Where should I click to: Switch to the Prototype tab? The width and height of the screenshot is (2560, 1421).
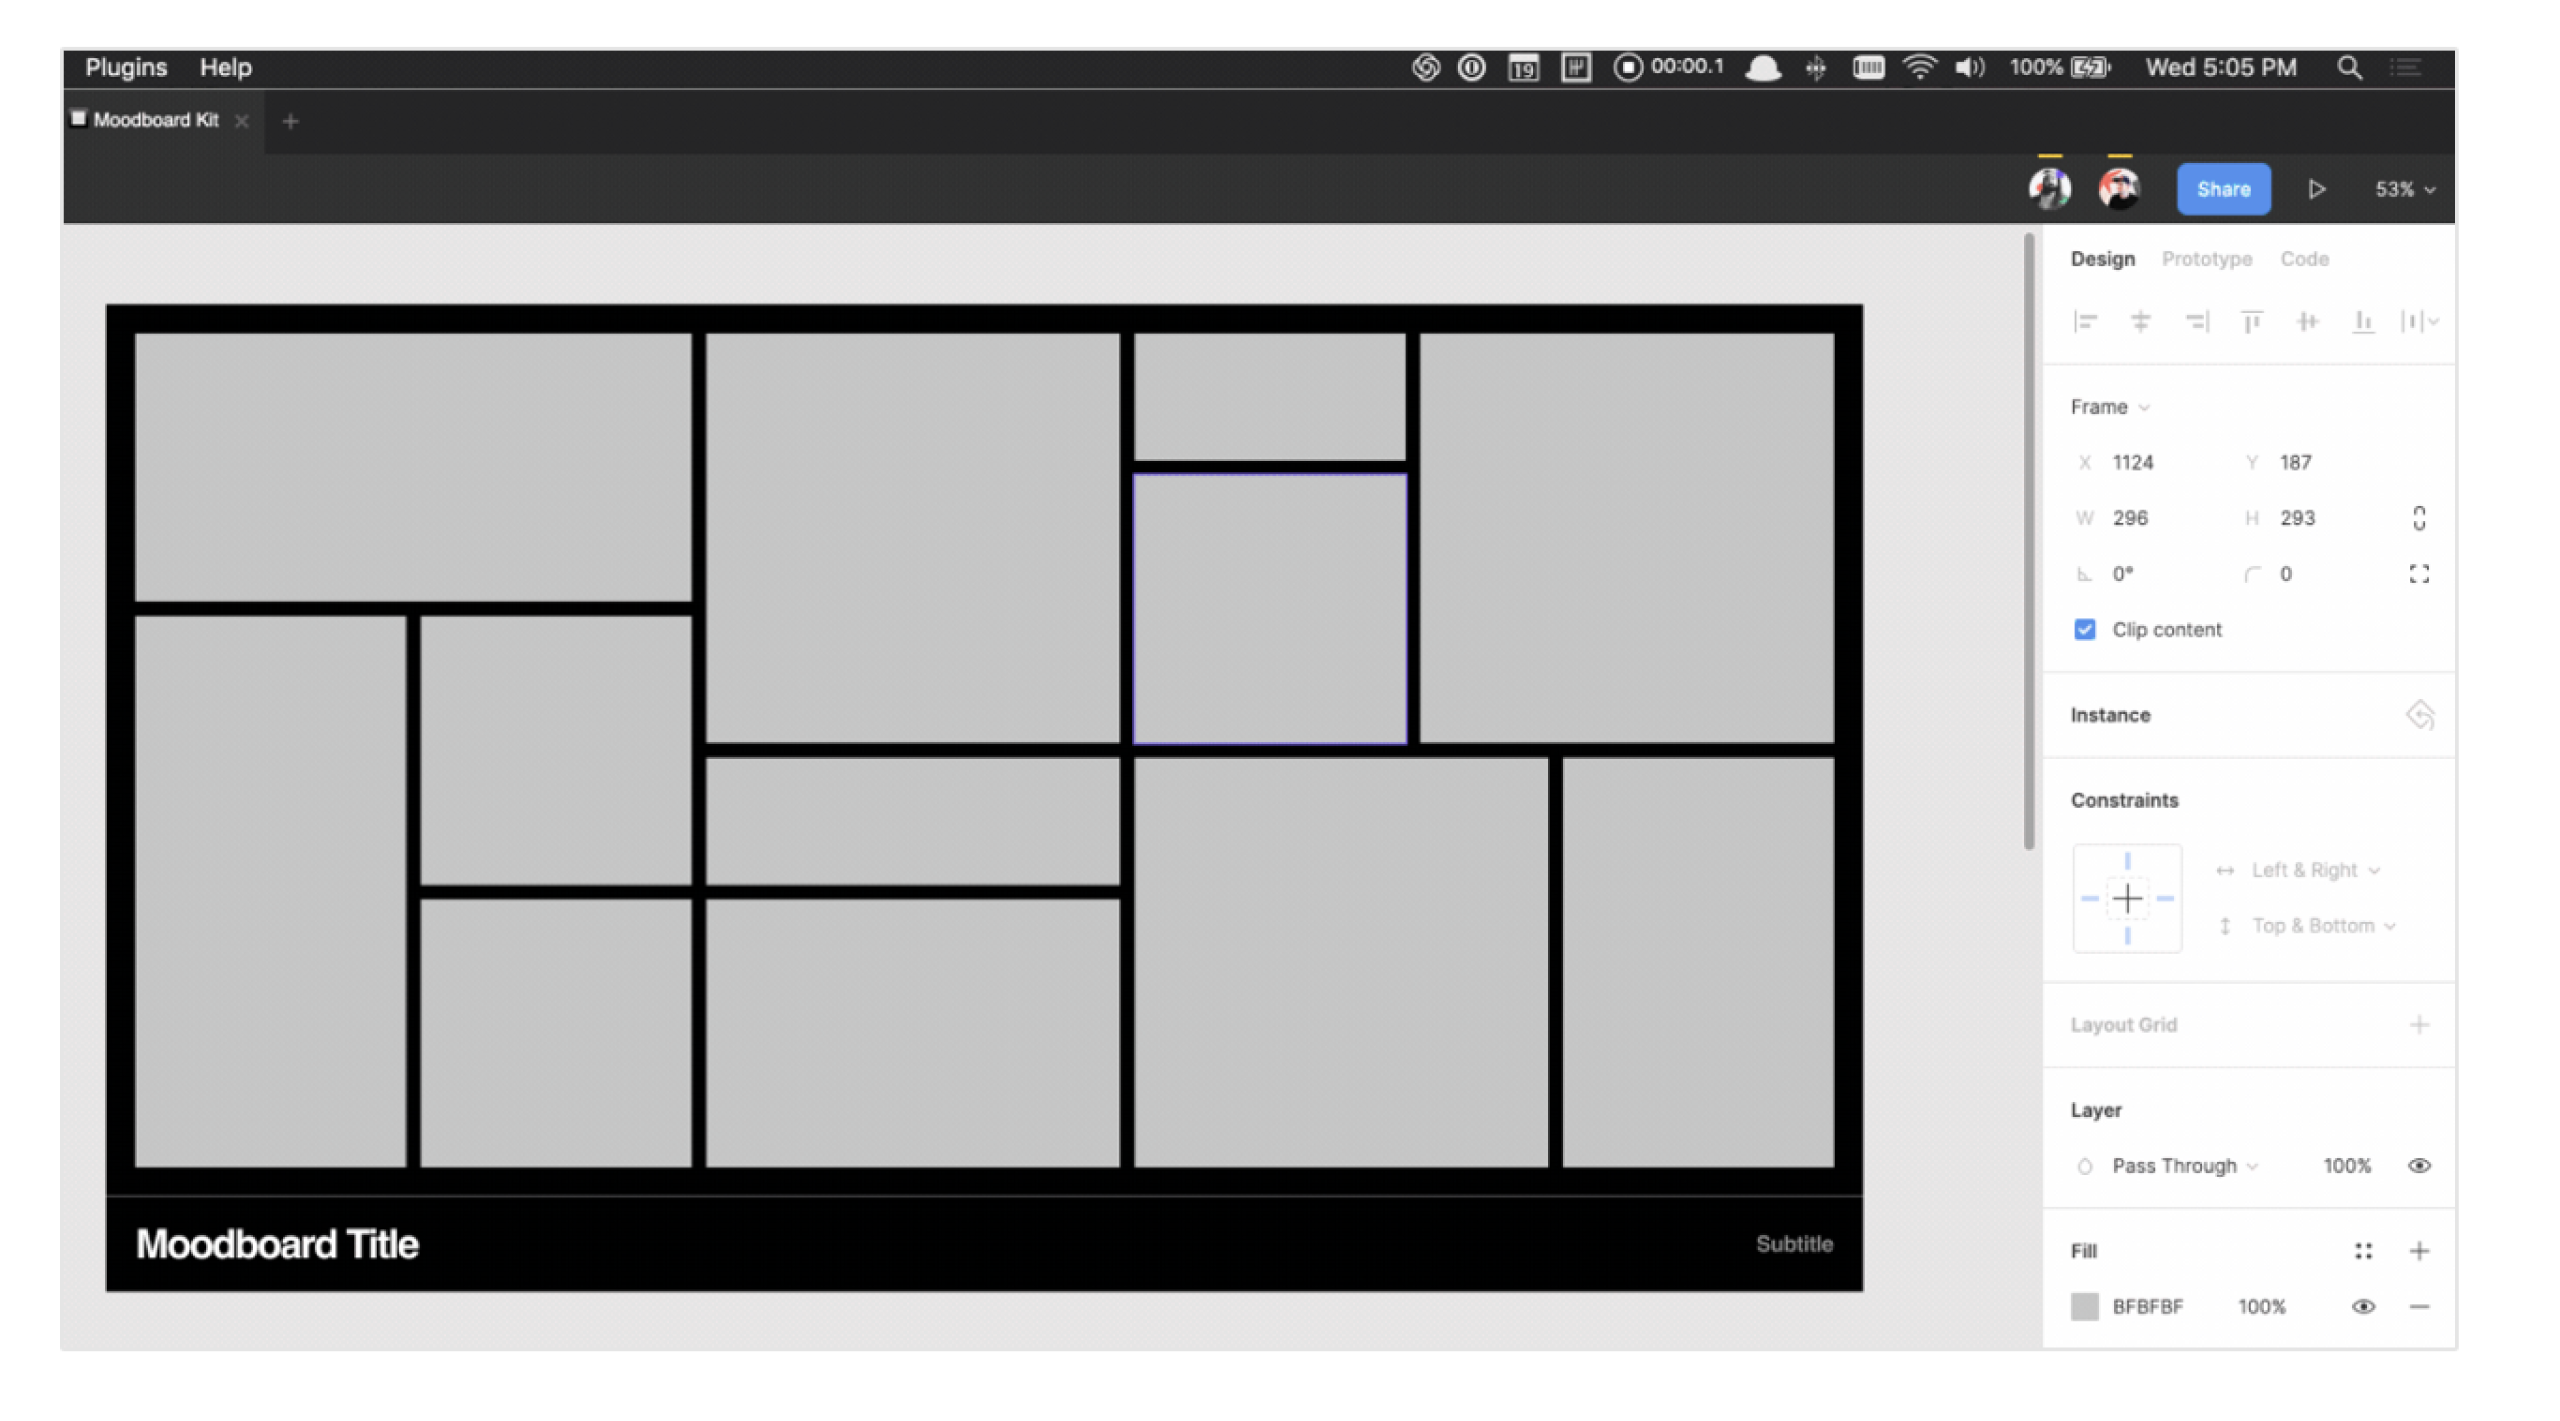click(2207, 258)
